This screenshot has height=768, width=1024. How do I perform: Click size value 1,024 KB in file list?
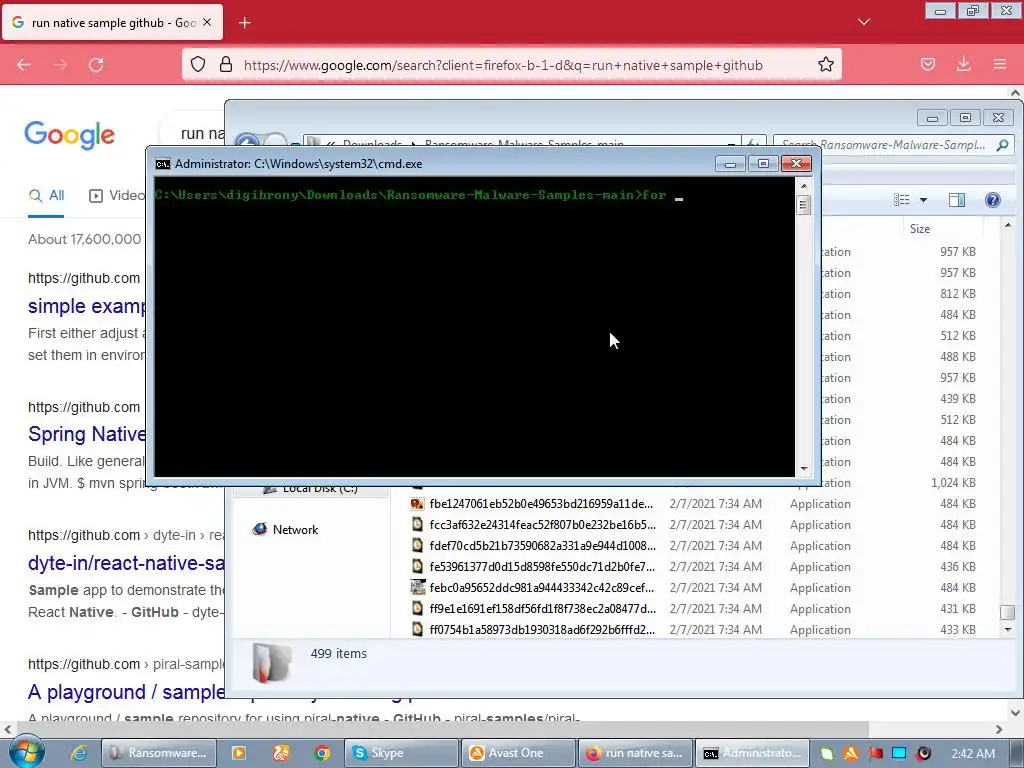[953, 483]
